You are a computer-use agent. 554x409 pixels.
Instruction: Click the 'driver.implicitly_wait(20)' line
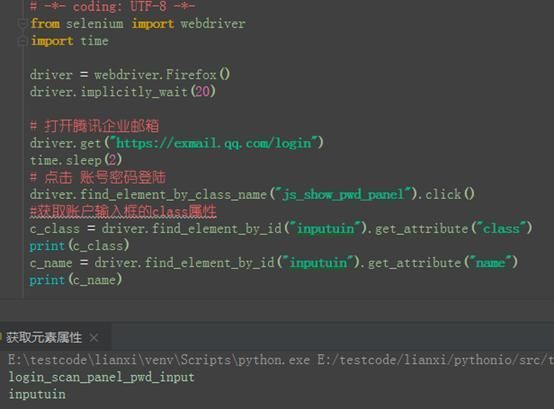click(x=122, y=92)
